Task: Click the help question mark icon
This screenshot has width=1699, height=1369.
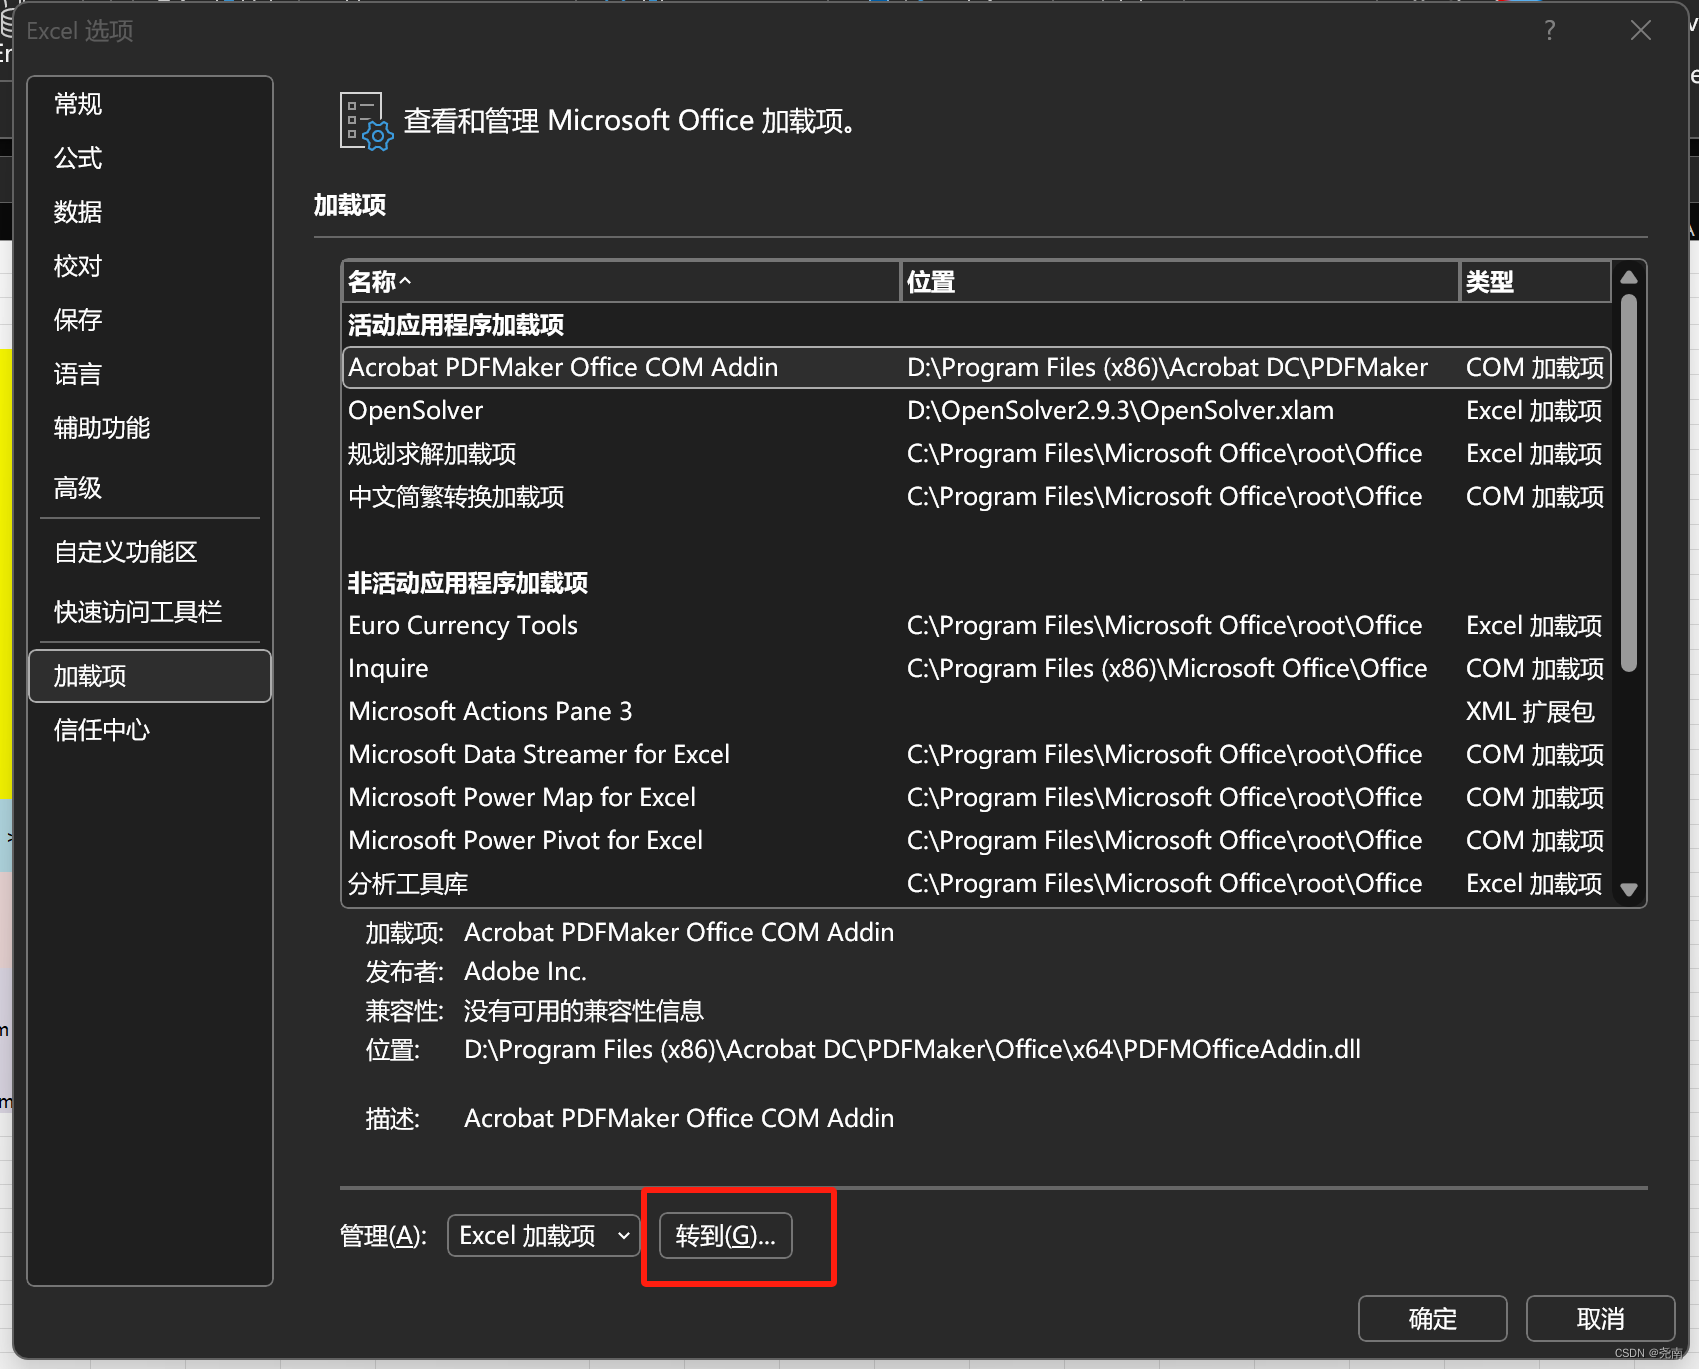Action: [x=1549, y=30]
